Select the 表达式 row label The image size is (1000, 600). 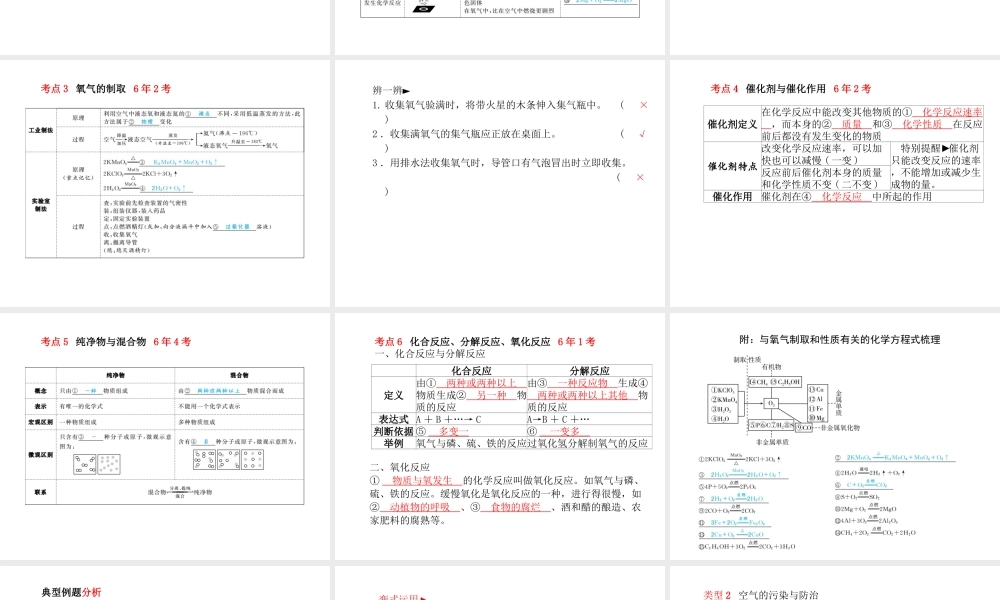point(393,419)
